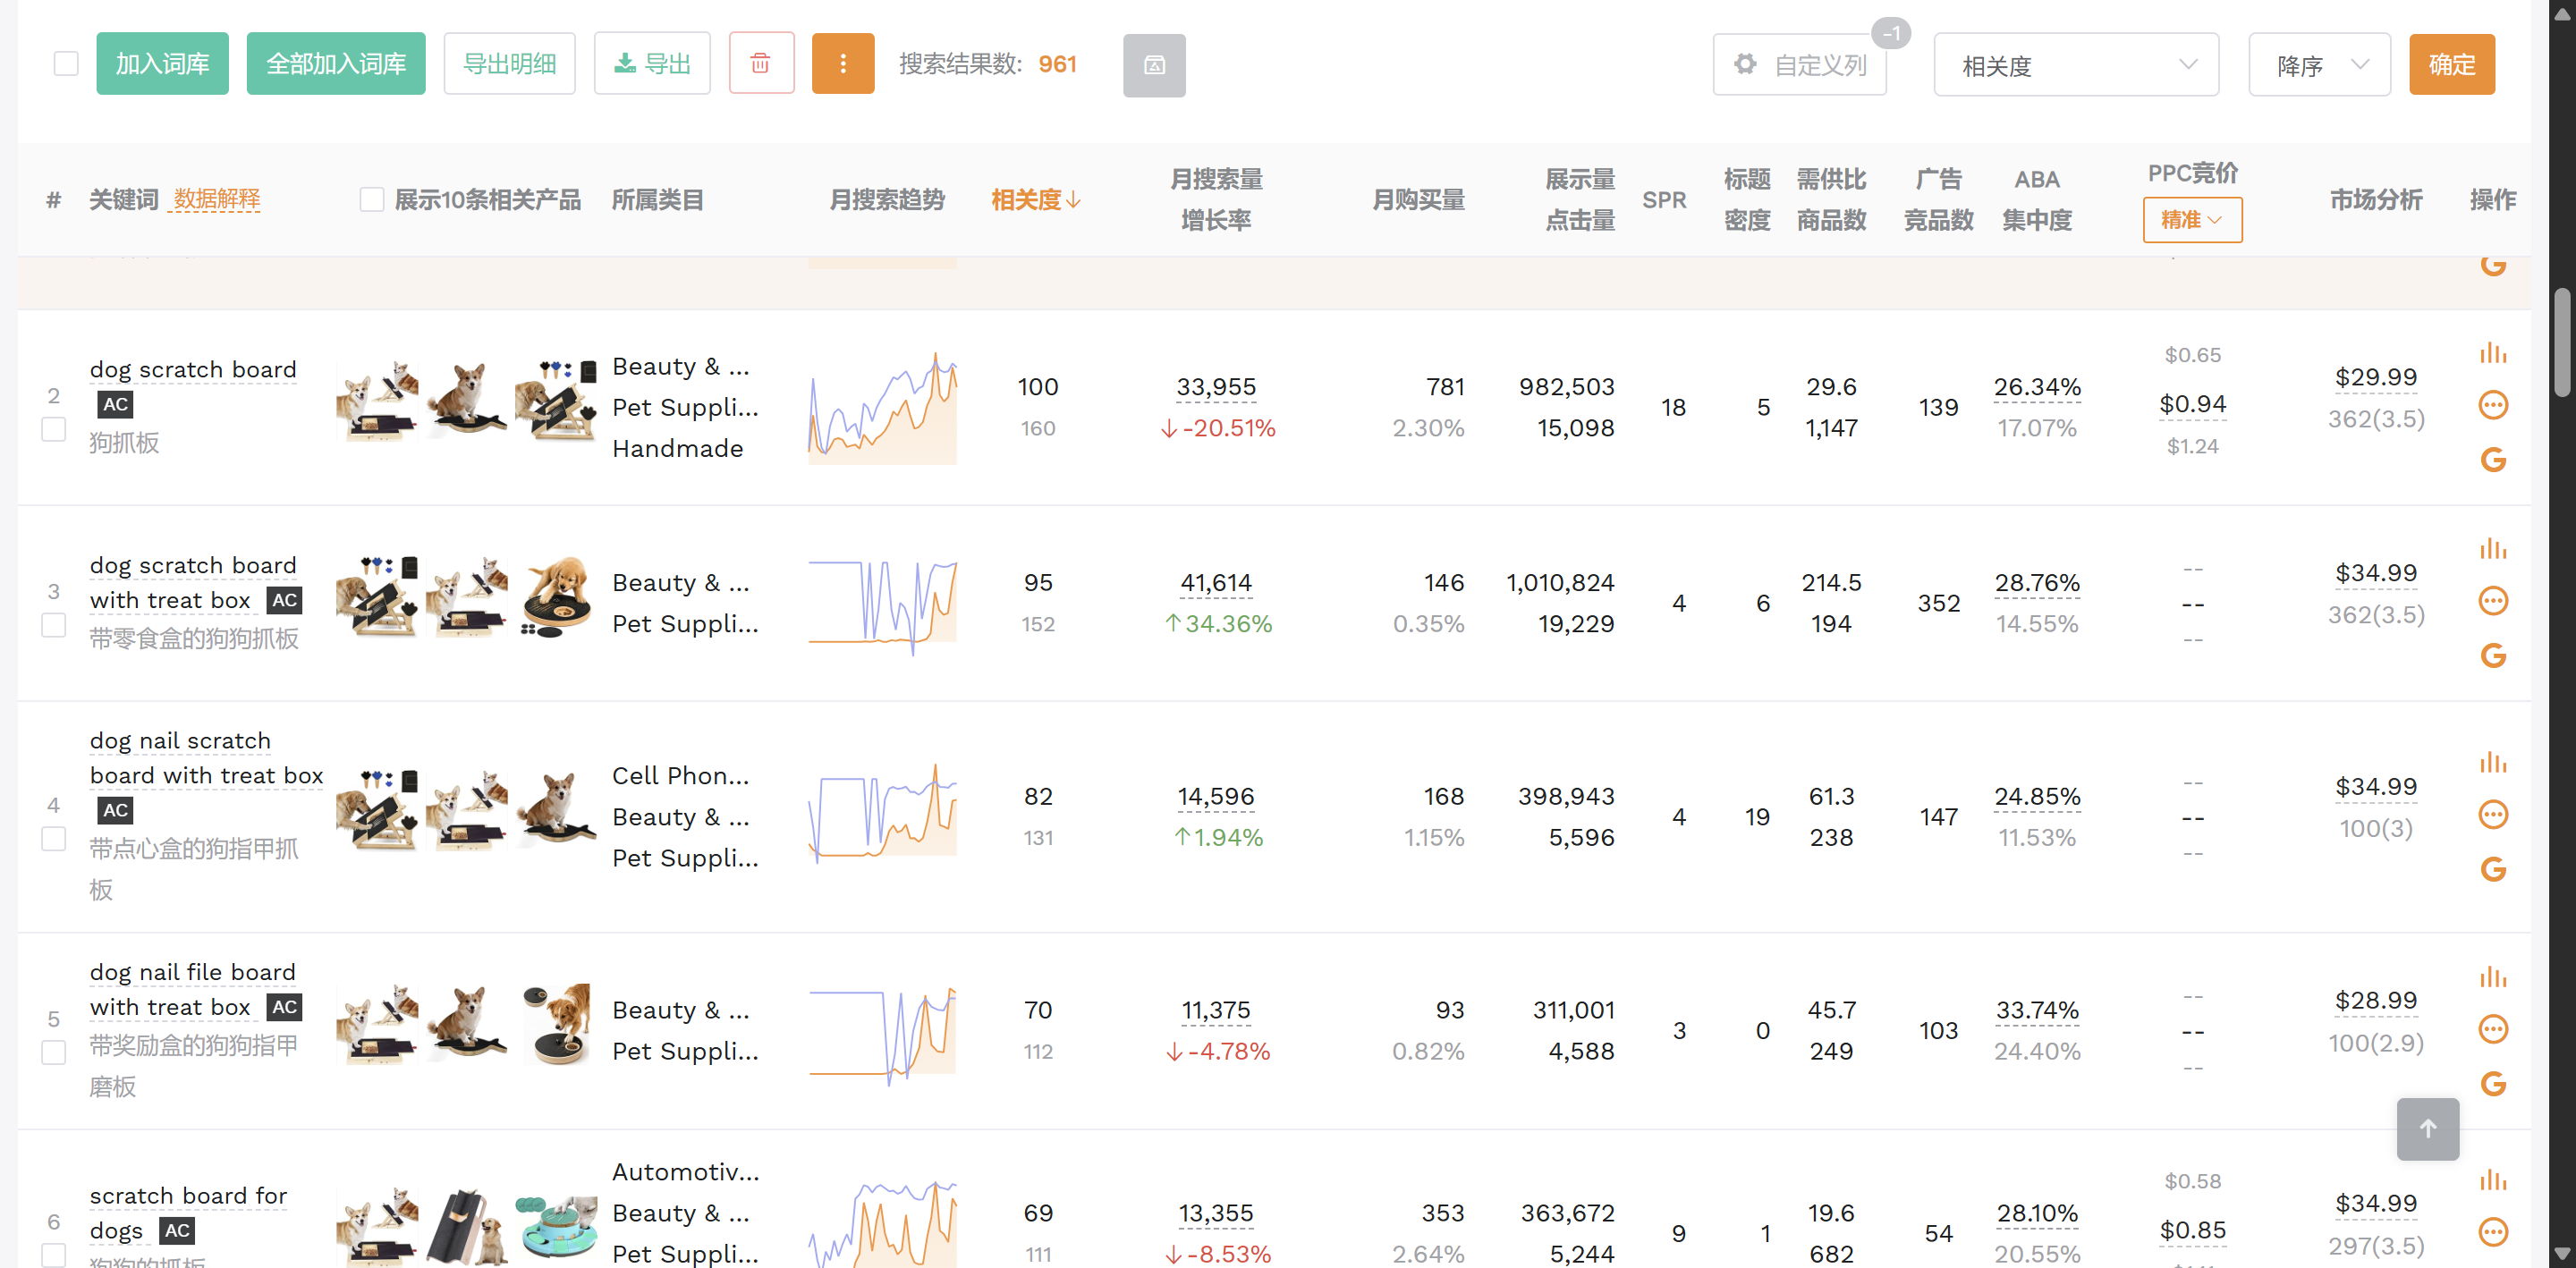Click more options circle in row 4
The width and height of the screenshot is (2576, 1268).
[2493, 815]
